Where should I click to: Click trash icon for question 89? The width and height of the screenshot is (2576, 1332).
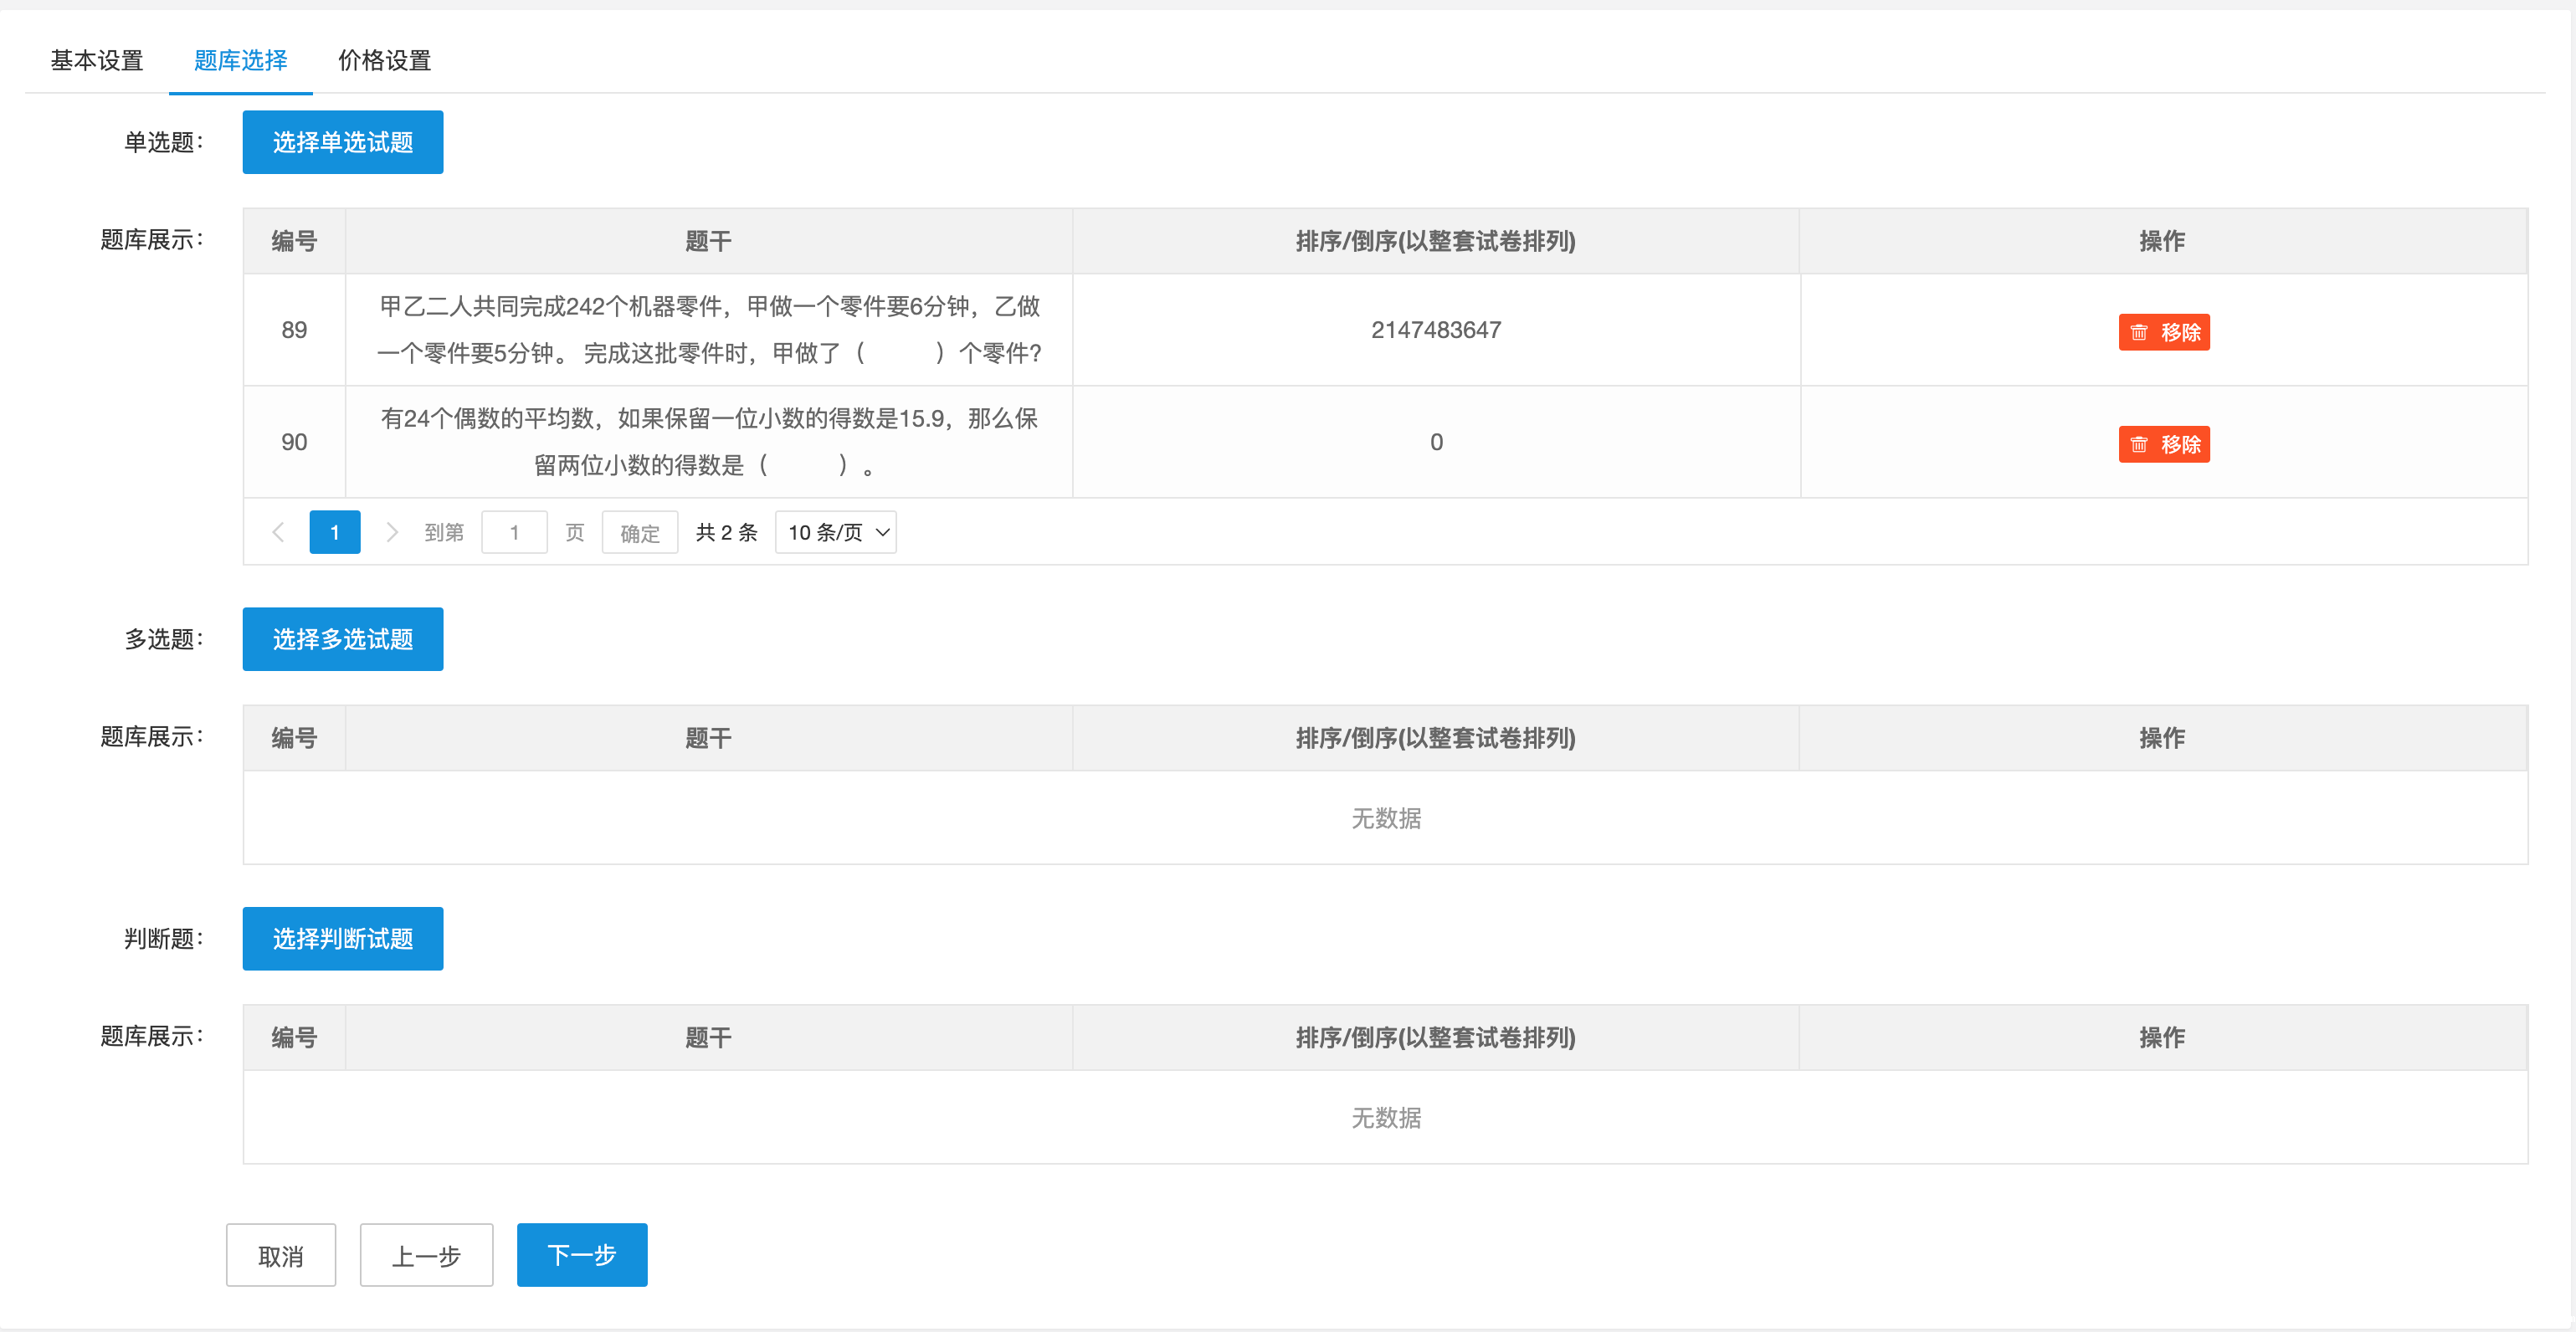[x=2138, y=332]
